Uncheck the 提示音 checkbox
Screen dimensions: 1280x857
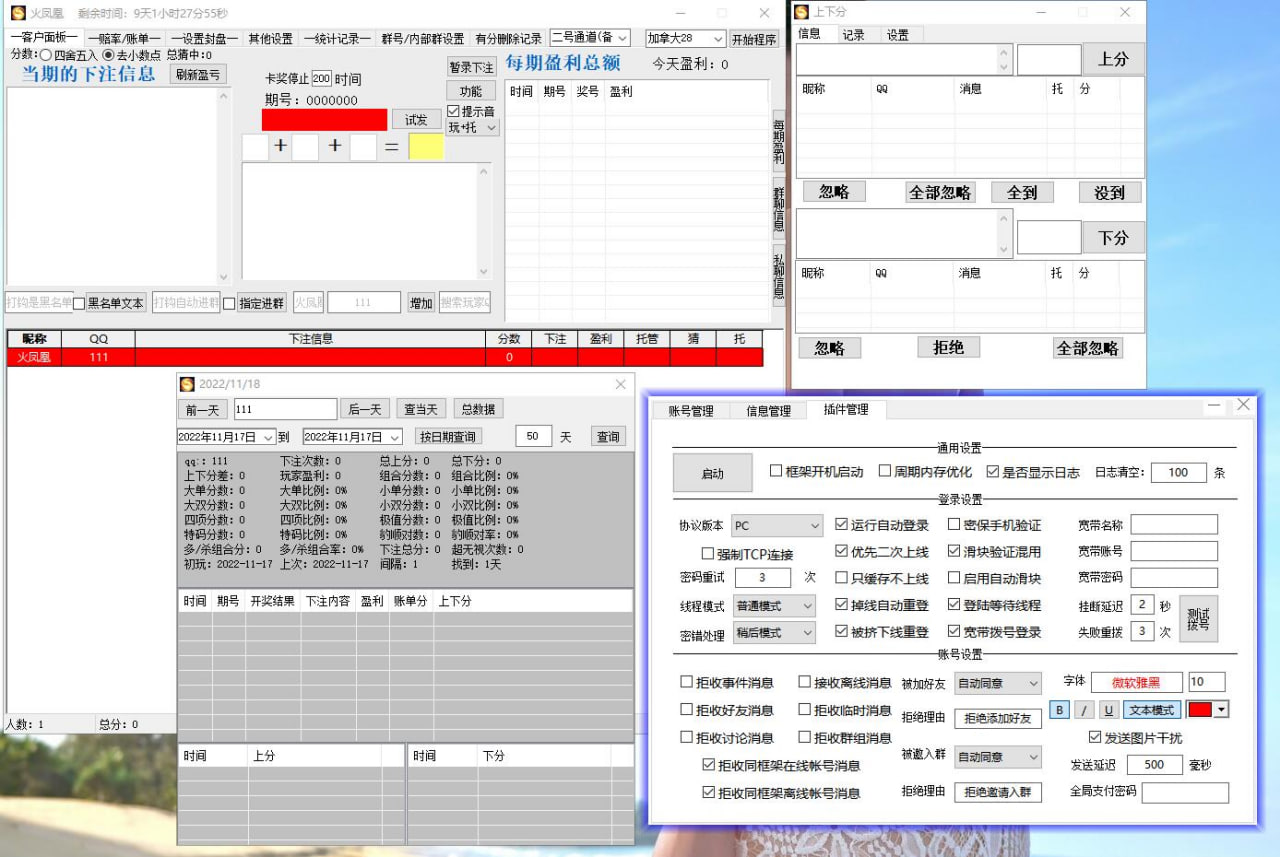(x=453, y=111)
